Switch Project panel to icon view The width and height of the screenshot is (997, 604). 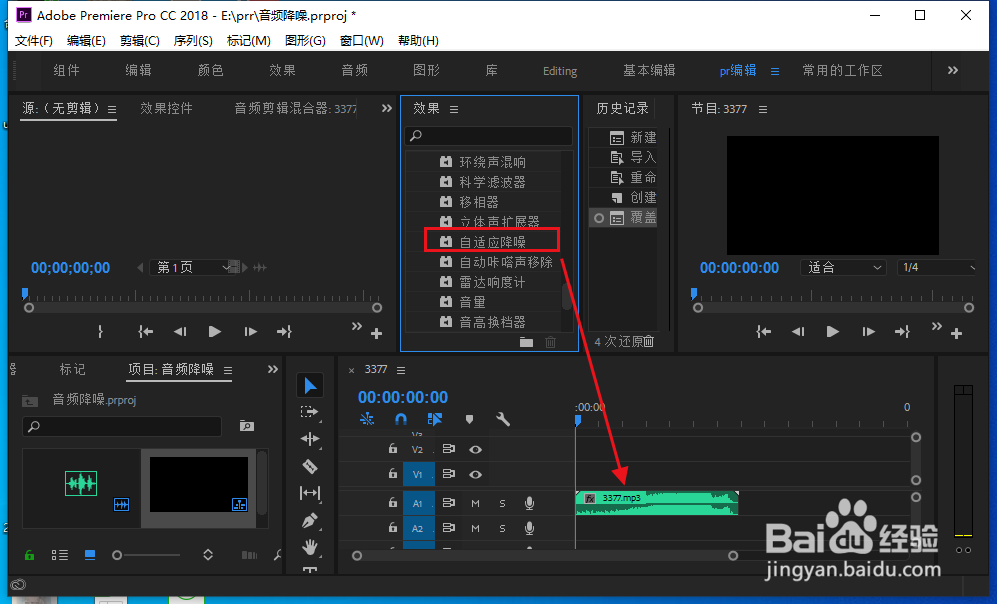(90, 555)
